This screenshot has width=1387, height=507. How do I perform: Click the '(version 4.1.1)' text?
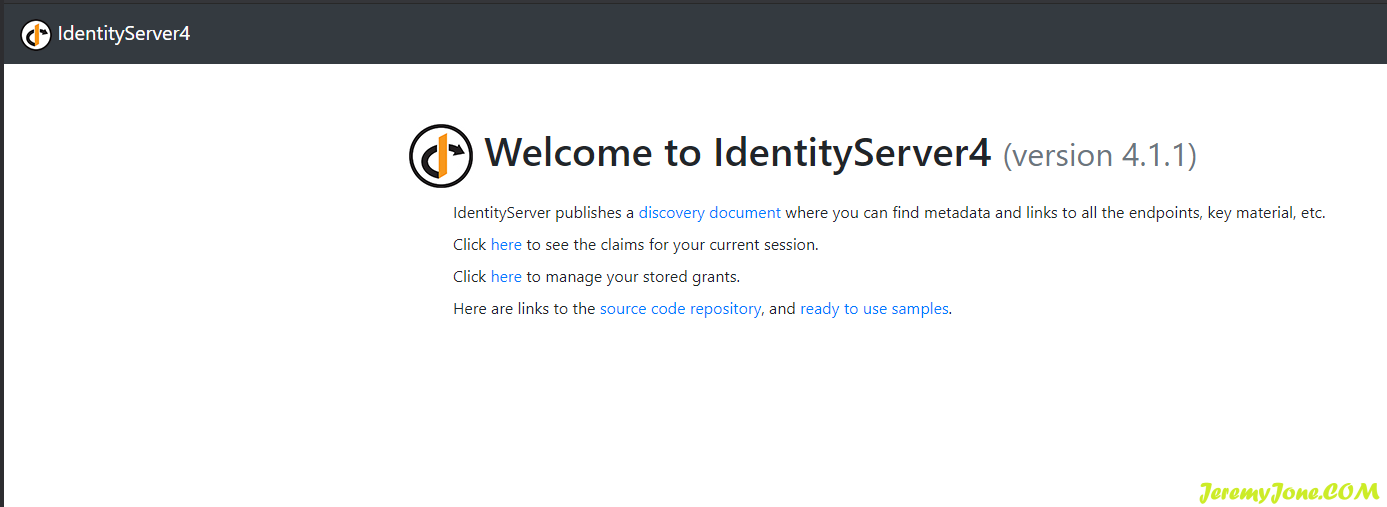pos(1100,156)
